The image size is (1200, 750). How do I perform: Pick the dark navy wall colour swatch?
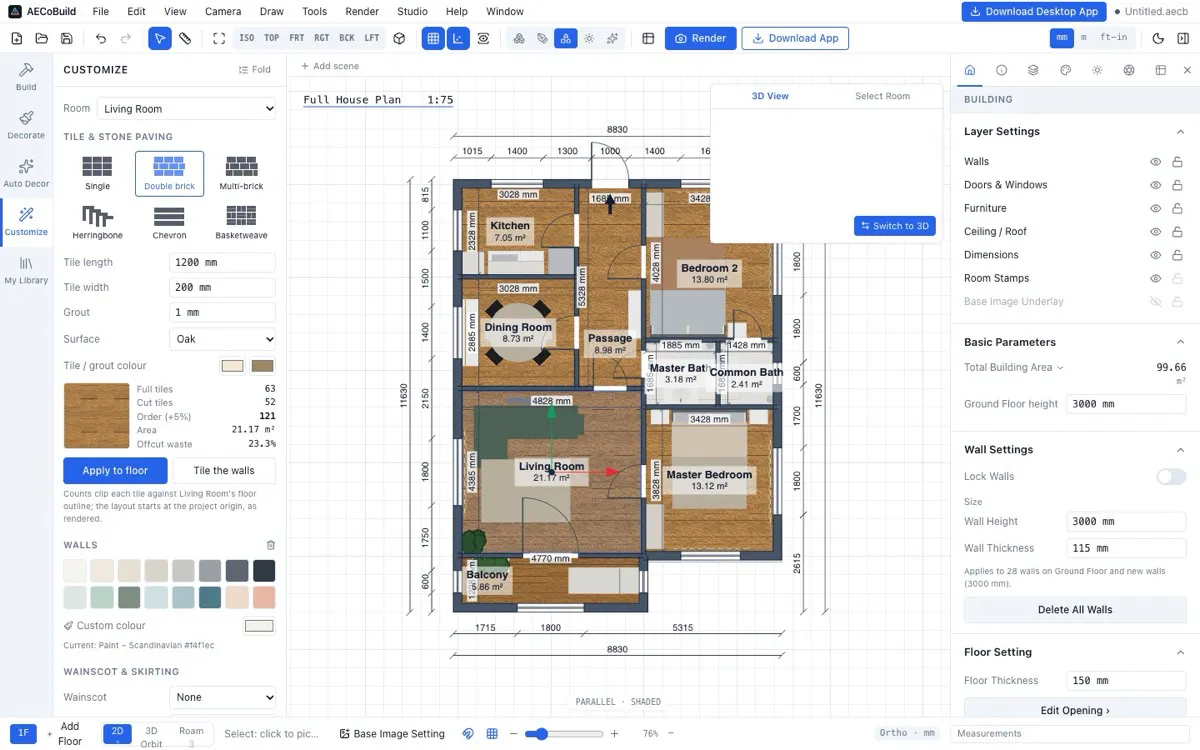point(264,571)
